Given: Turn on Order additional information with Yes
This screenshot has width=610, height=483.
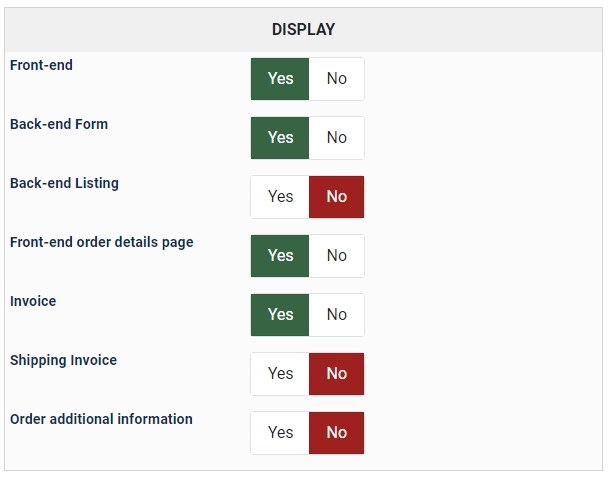Looking at the screenshot, I should 280,433.
